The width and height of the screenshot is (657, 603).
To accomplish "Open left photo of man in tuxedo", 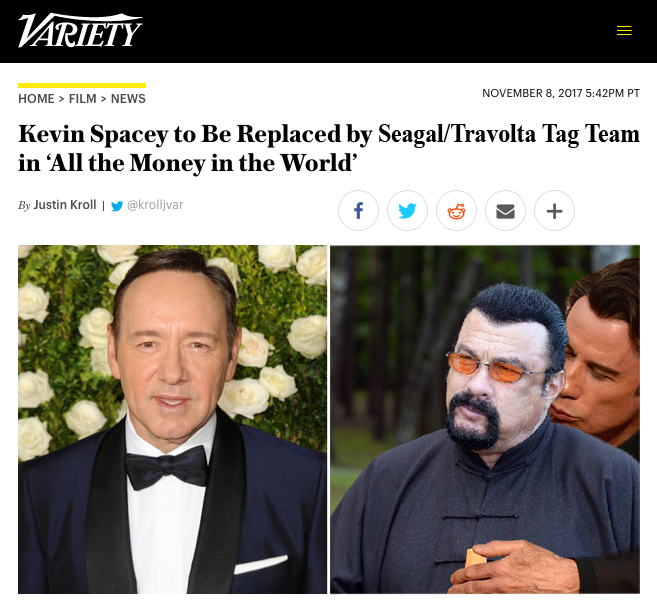I will [172, 419].
